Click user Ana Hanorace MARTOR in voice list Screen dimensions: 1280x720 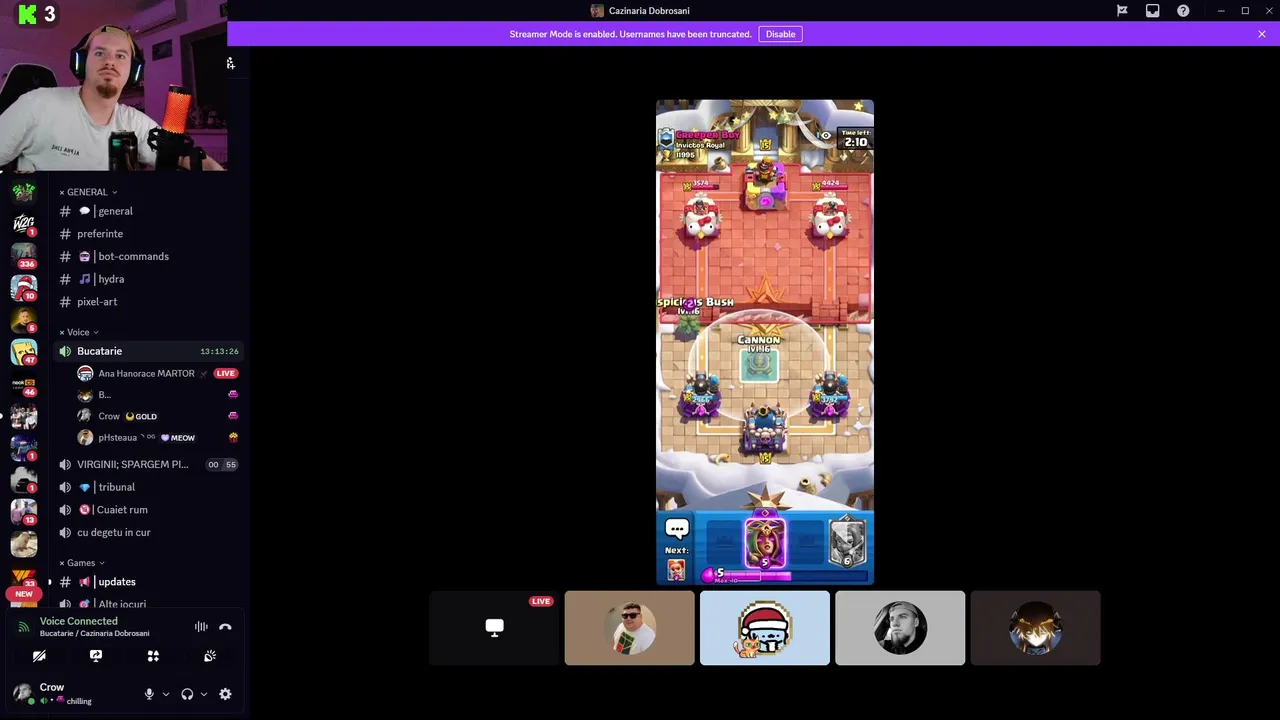point(157,373)
